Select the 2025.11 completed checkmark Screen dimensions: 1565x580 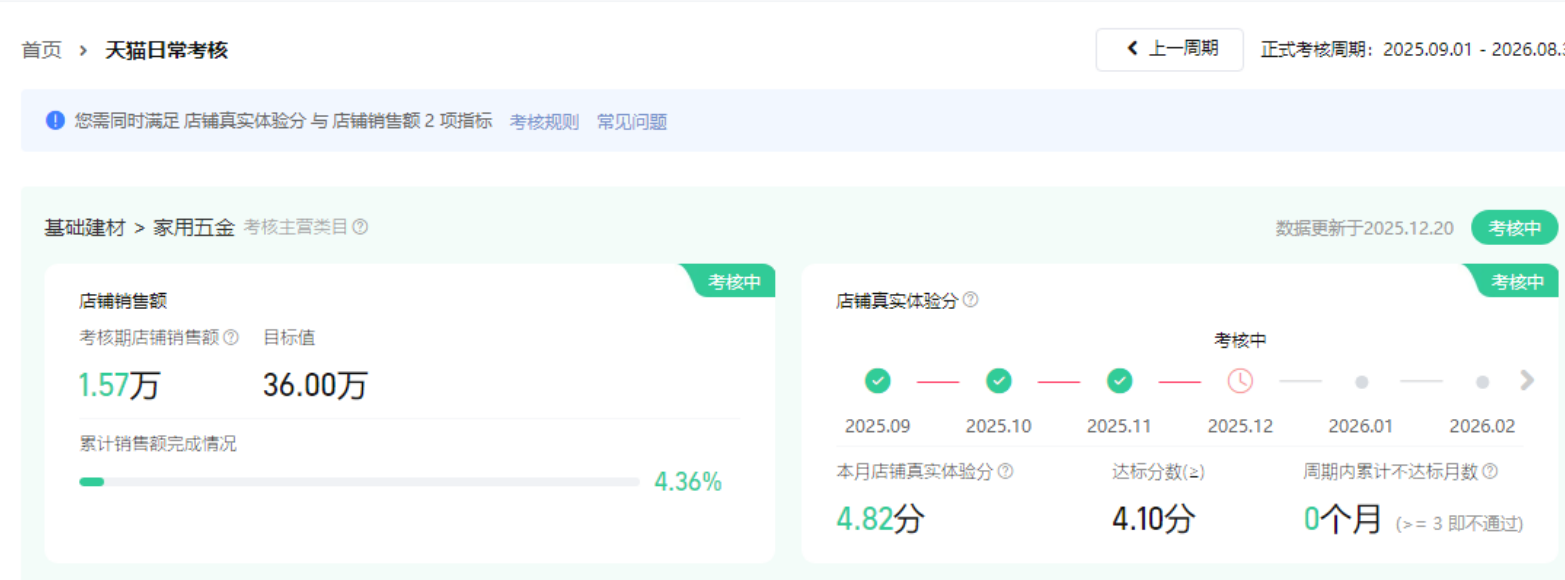click(x=1120, y=381)
